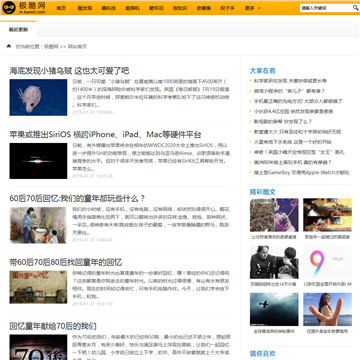Viewport: 360px width, 360px height.
Task: Open the 70後 article thumbnail
Action: tap(38, 347)
